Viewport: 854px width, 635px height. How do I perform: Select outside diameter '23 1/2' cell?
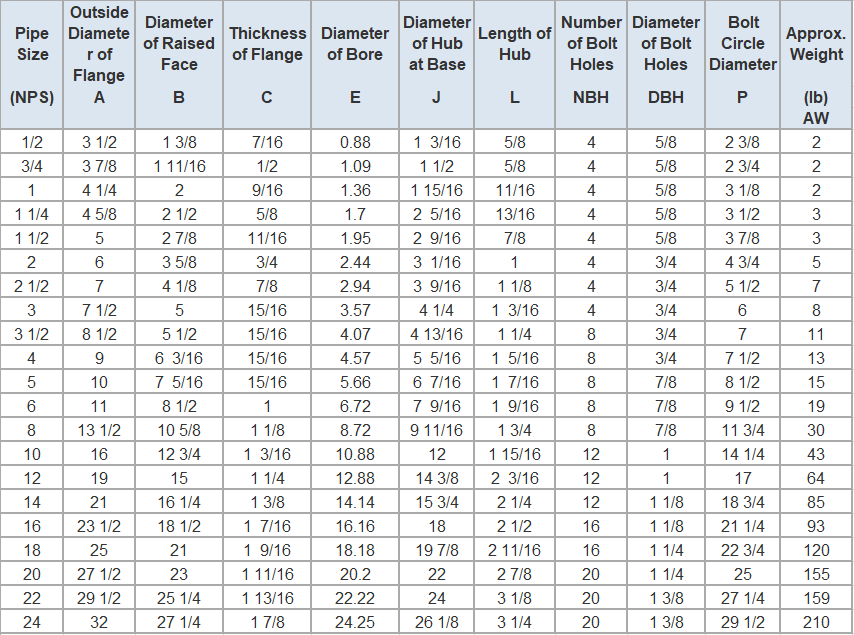click(99, 526)
